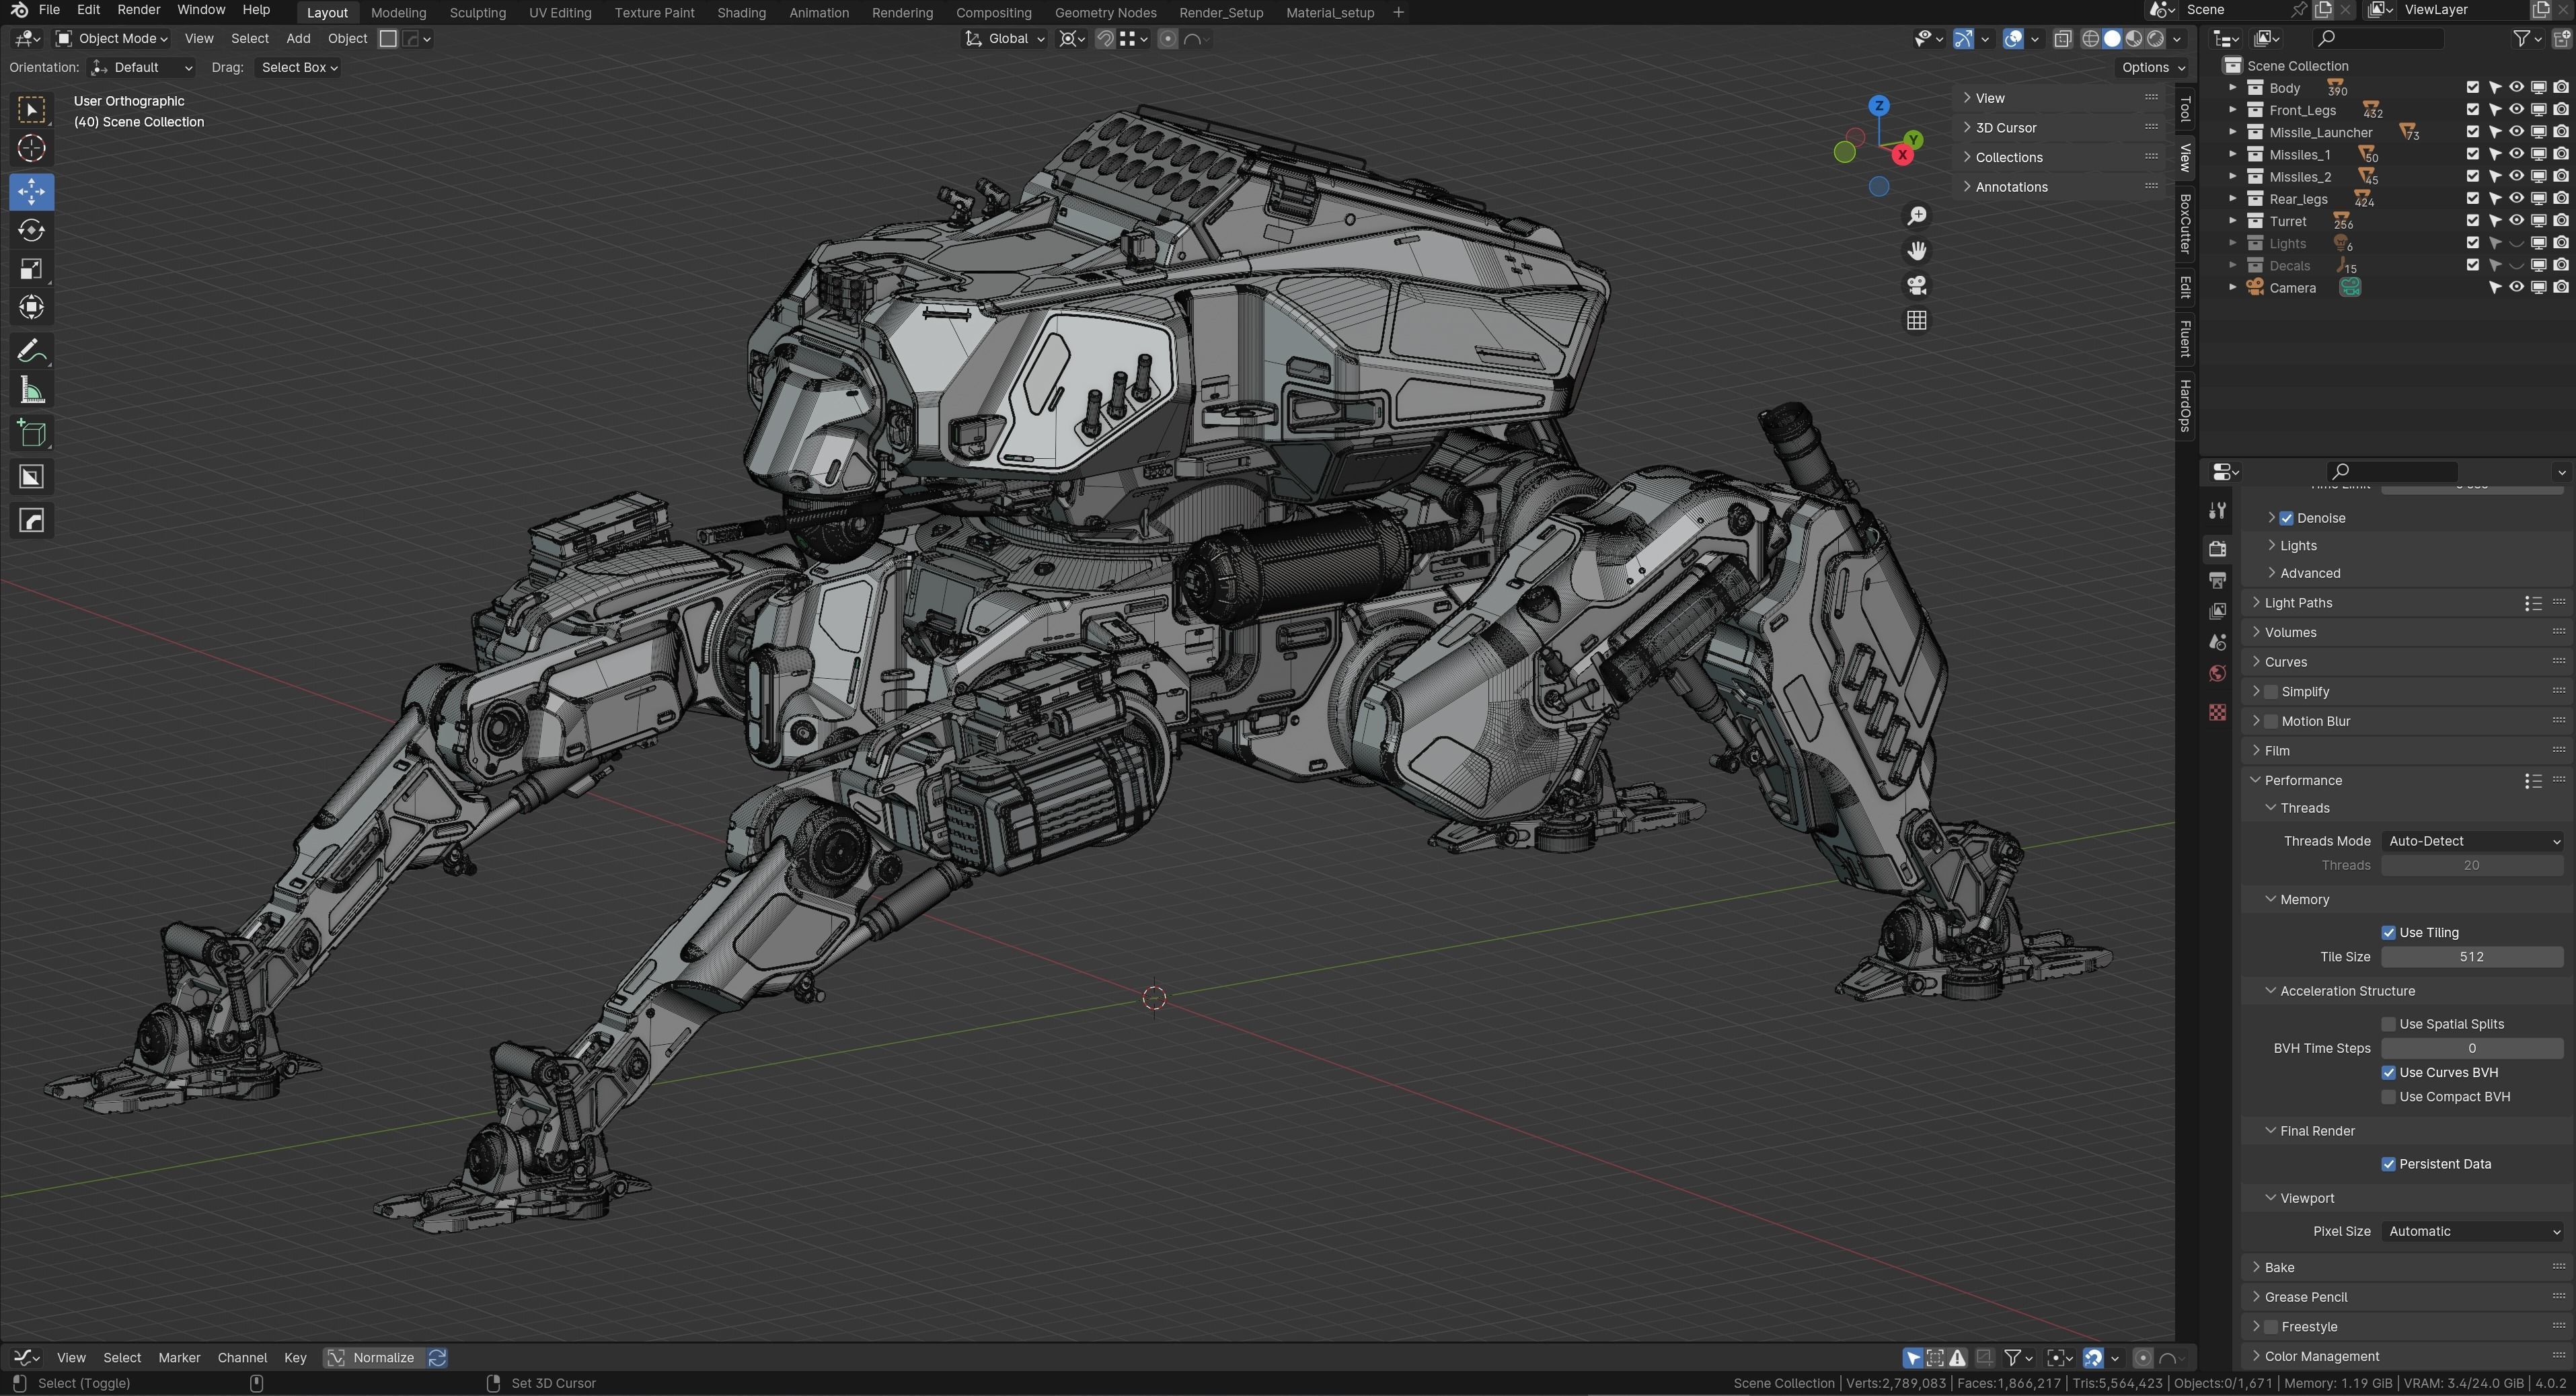Expand the Color Management panel
This screenshot has height=1396, width=2576.
pyautogui.click(x=2320, y=1357)
